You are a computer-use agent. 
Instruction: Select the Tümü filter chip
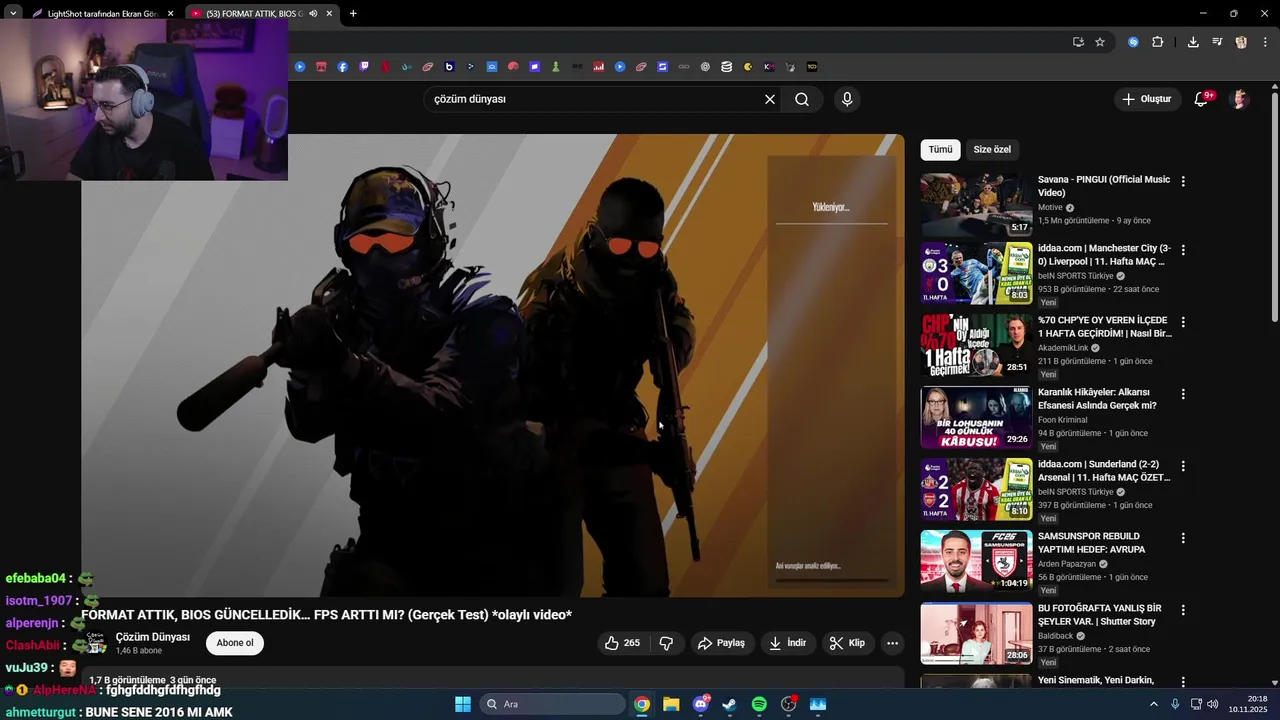(940, 149)
